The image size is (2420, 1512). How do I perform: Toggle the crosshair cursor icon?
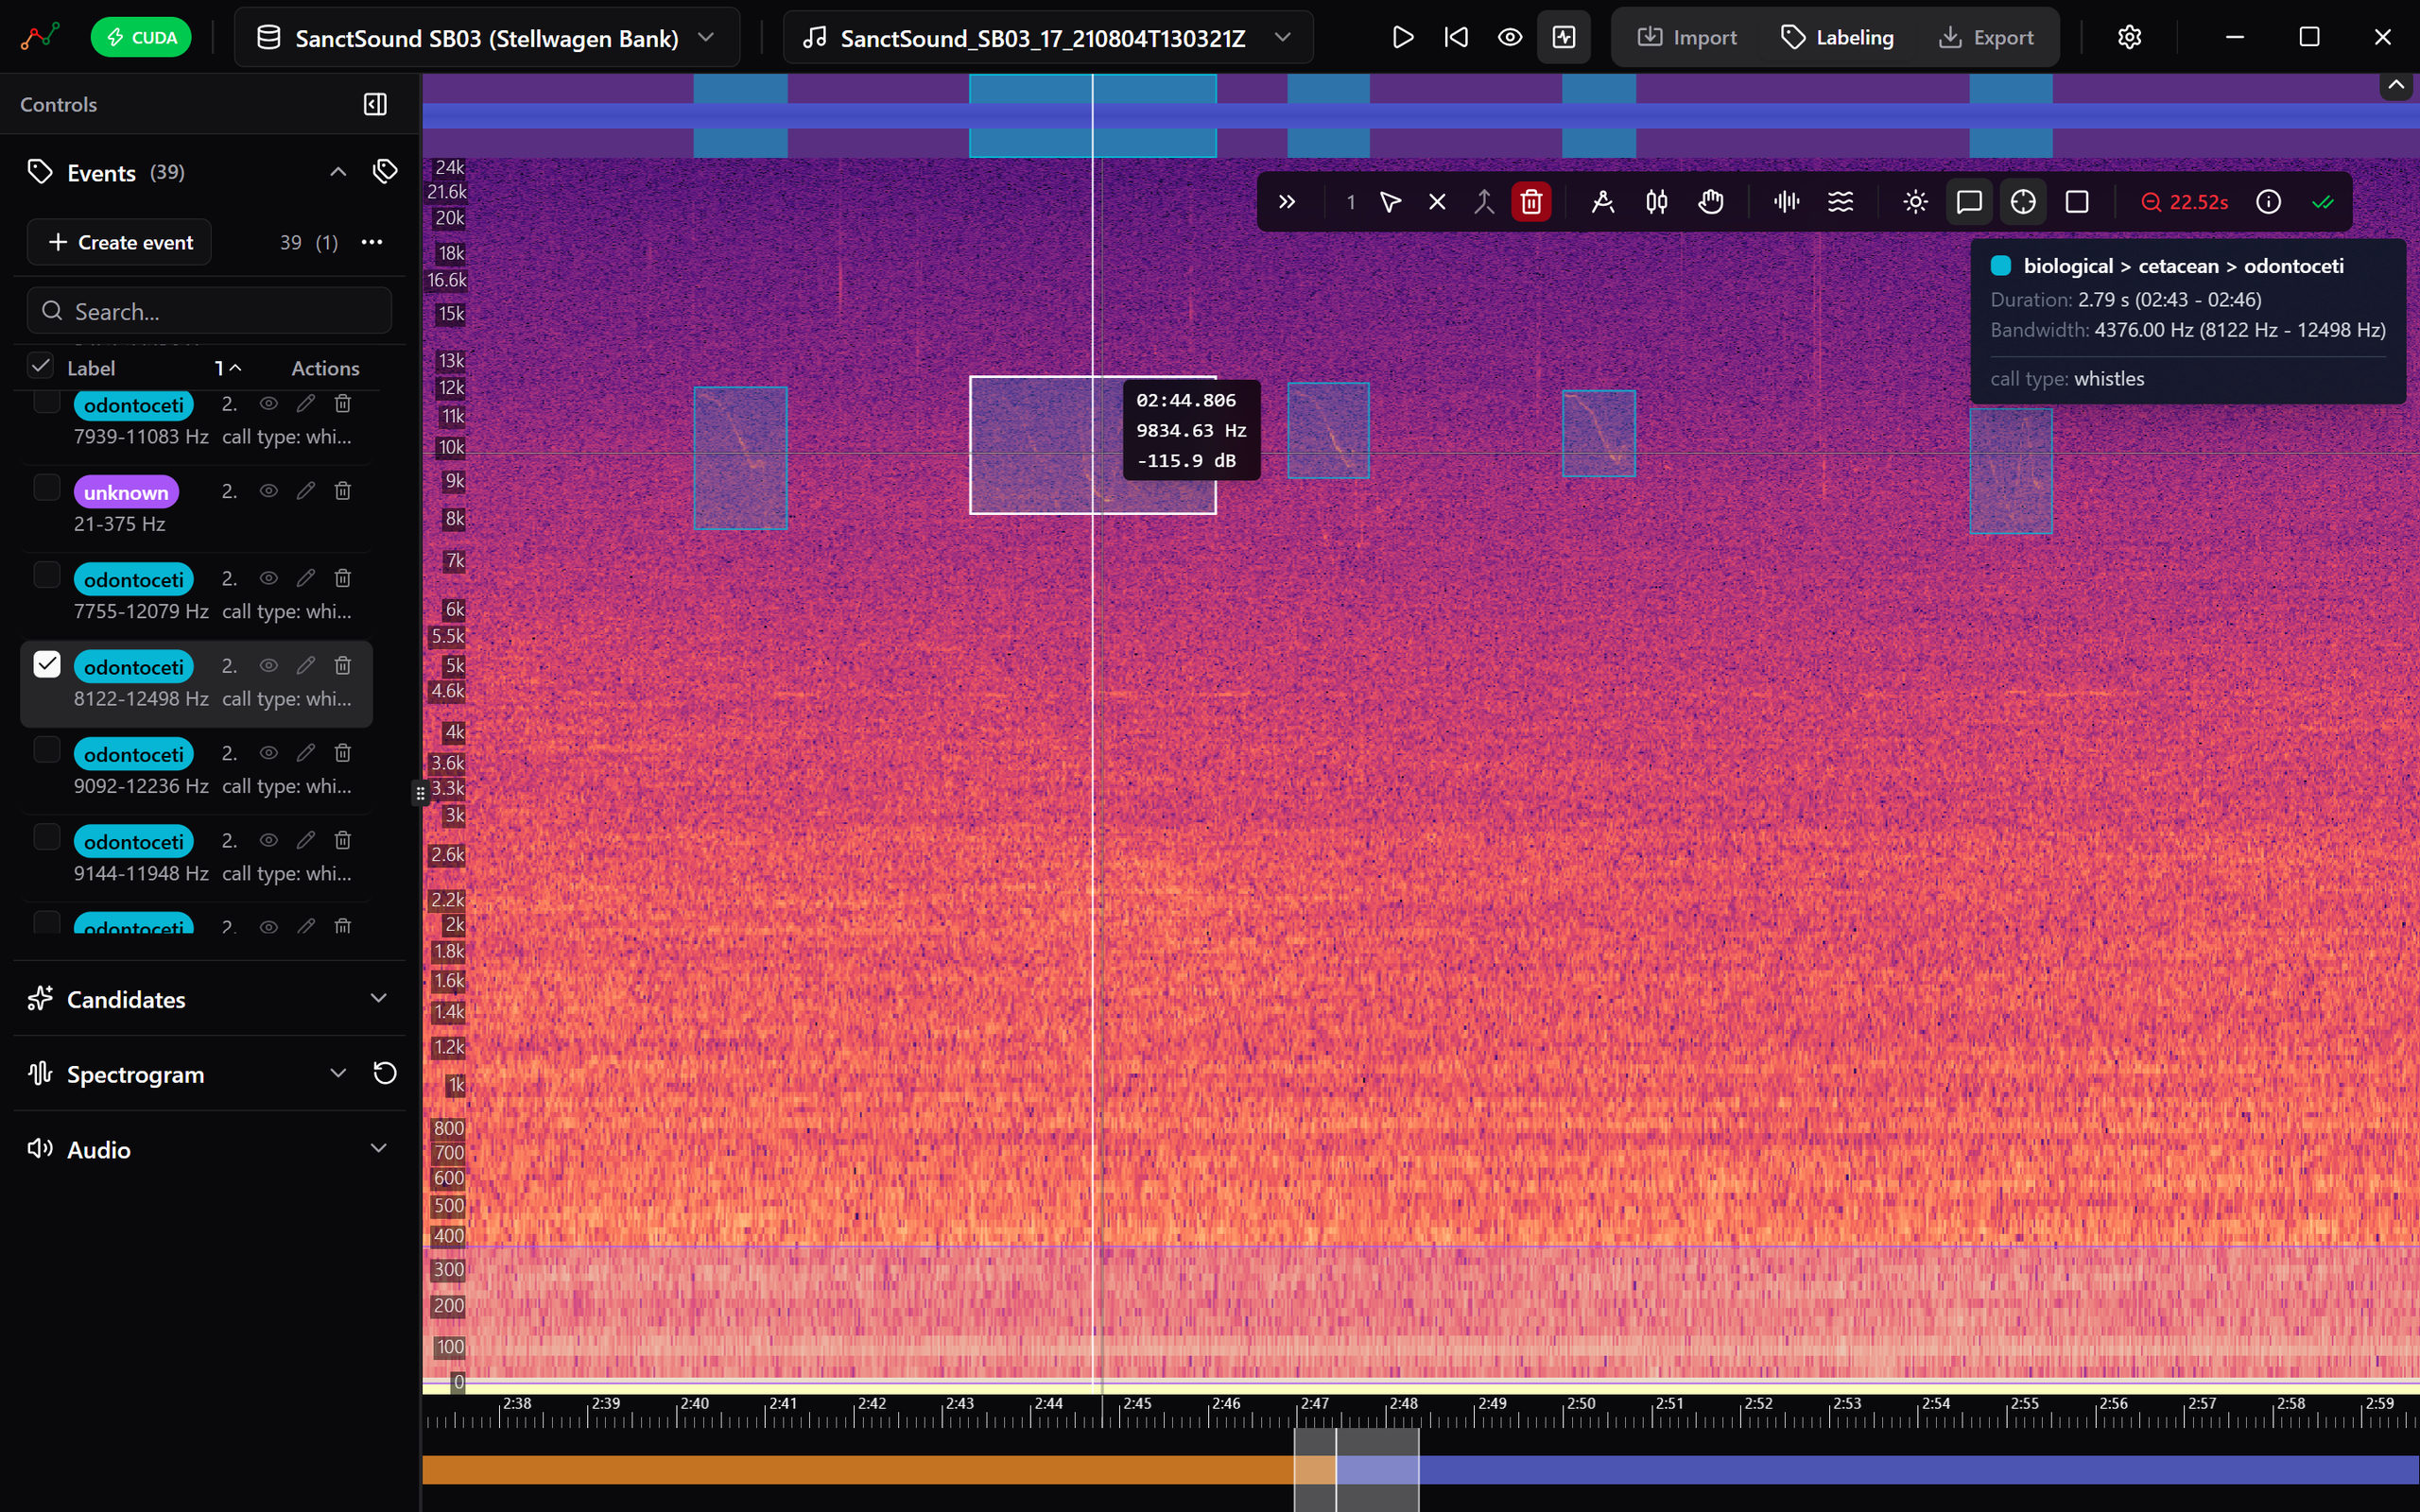coord(2023,202)
